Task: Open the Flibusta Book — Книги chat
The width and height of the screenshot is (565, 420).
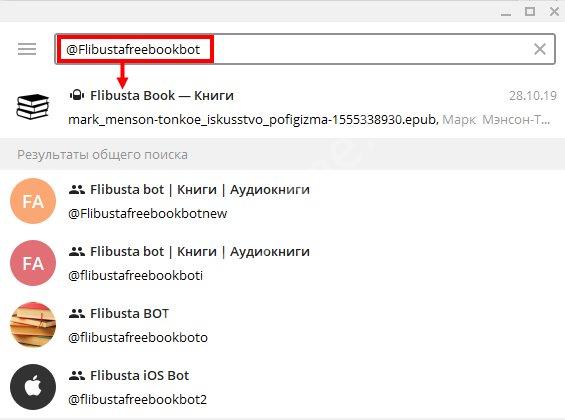Action: (282, 107)
